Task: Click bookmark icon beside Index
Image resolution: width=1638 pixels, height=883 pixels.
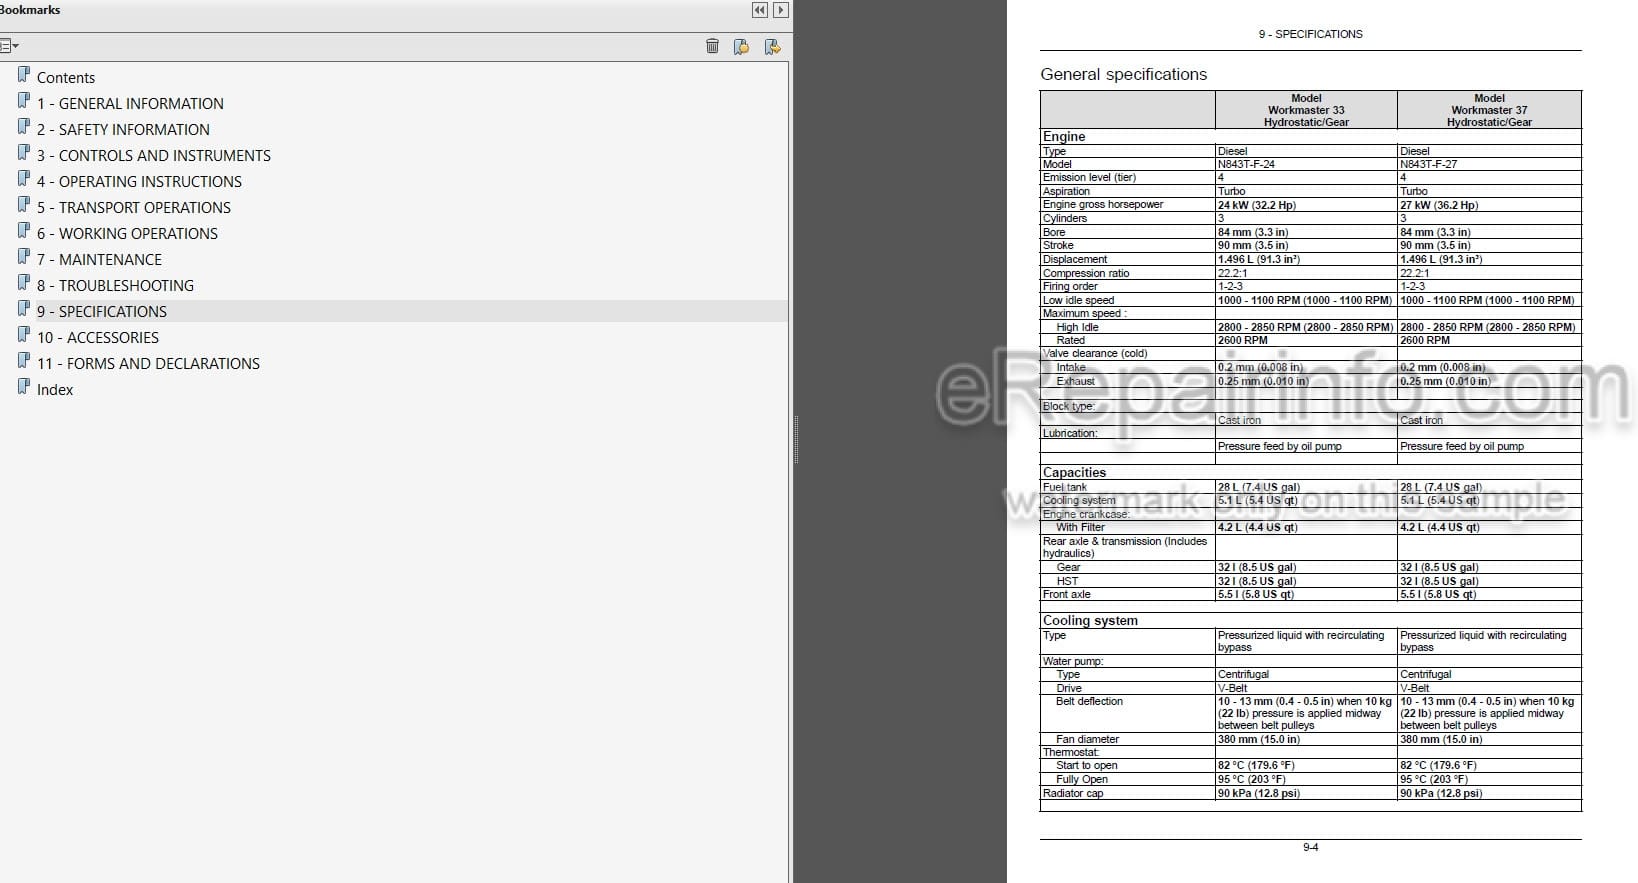Action: pyautogui.click(x=24, y=387)
